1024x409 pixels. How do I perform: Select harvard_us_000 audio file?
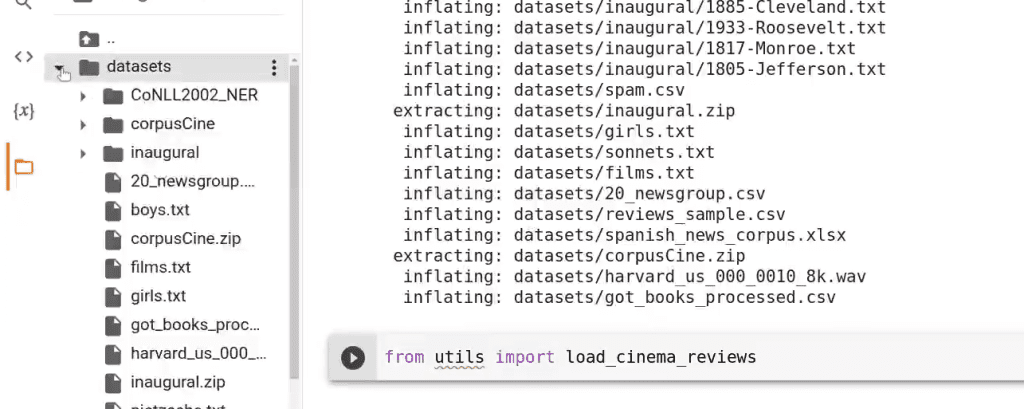185,354
